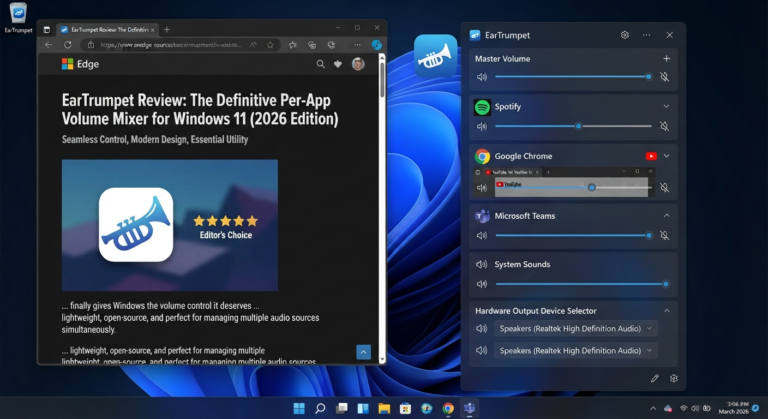Open a new tab in Edge
768x419 pixels.
click(167, 30)
